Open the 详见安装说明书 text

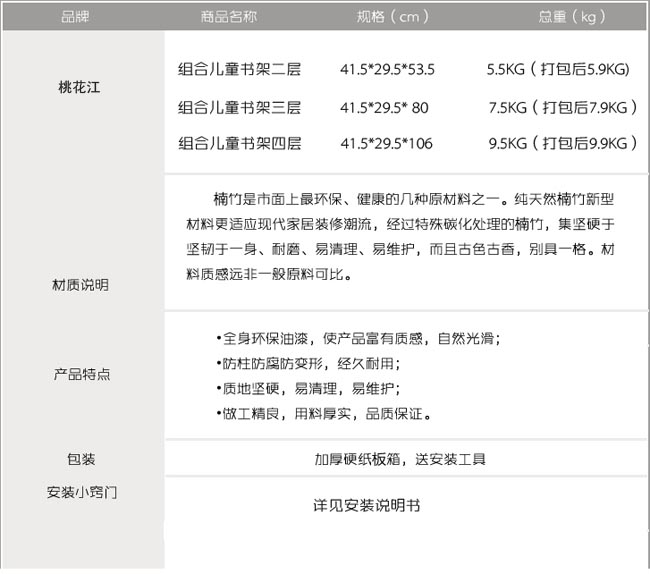click(366, 506)
